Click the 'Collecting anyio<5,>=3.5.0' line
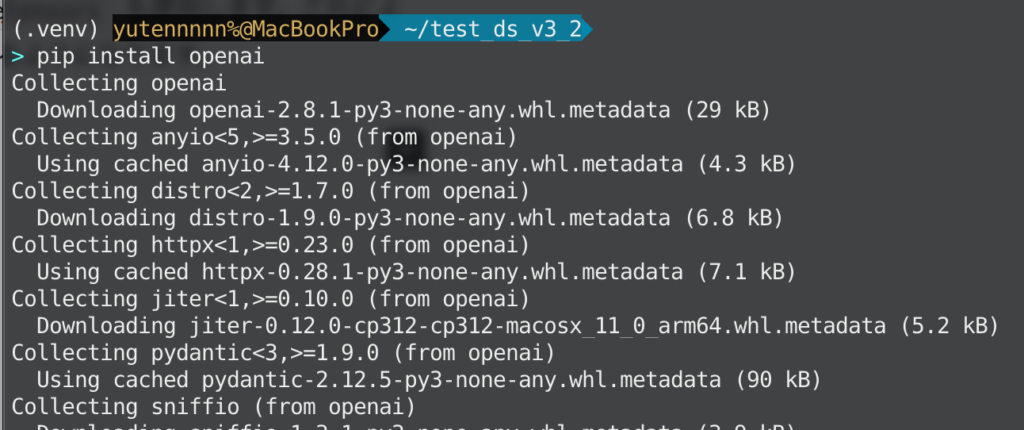1024x430 pixels. (x=264, y=137)
